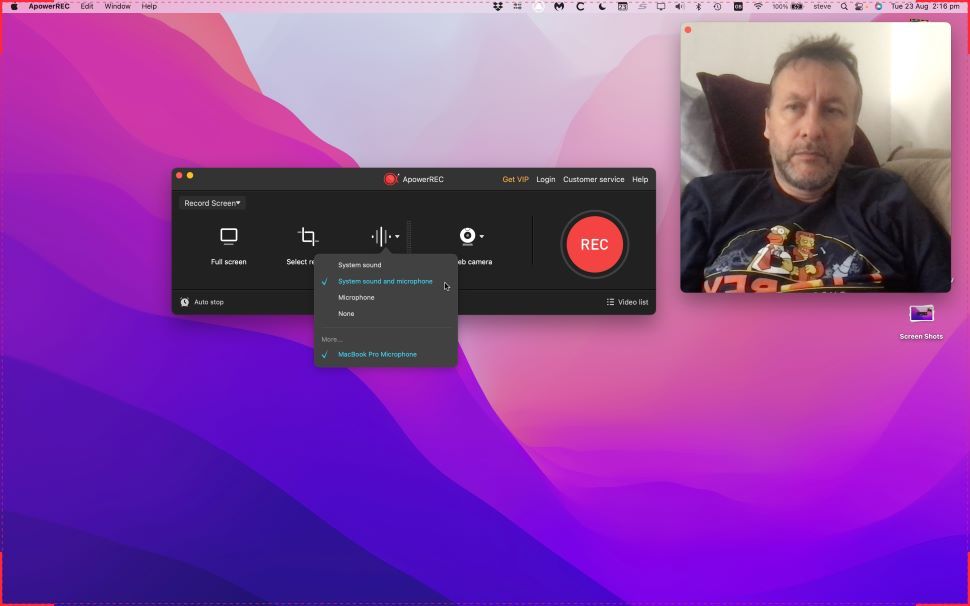Open the audio source dropdown arrow
Viewport: 970px width, 606px height.
(396, 236)
